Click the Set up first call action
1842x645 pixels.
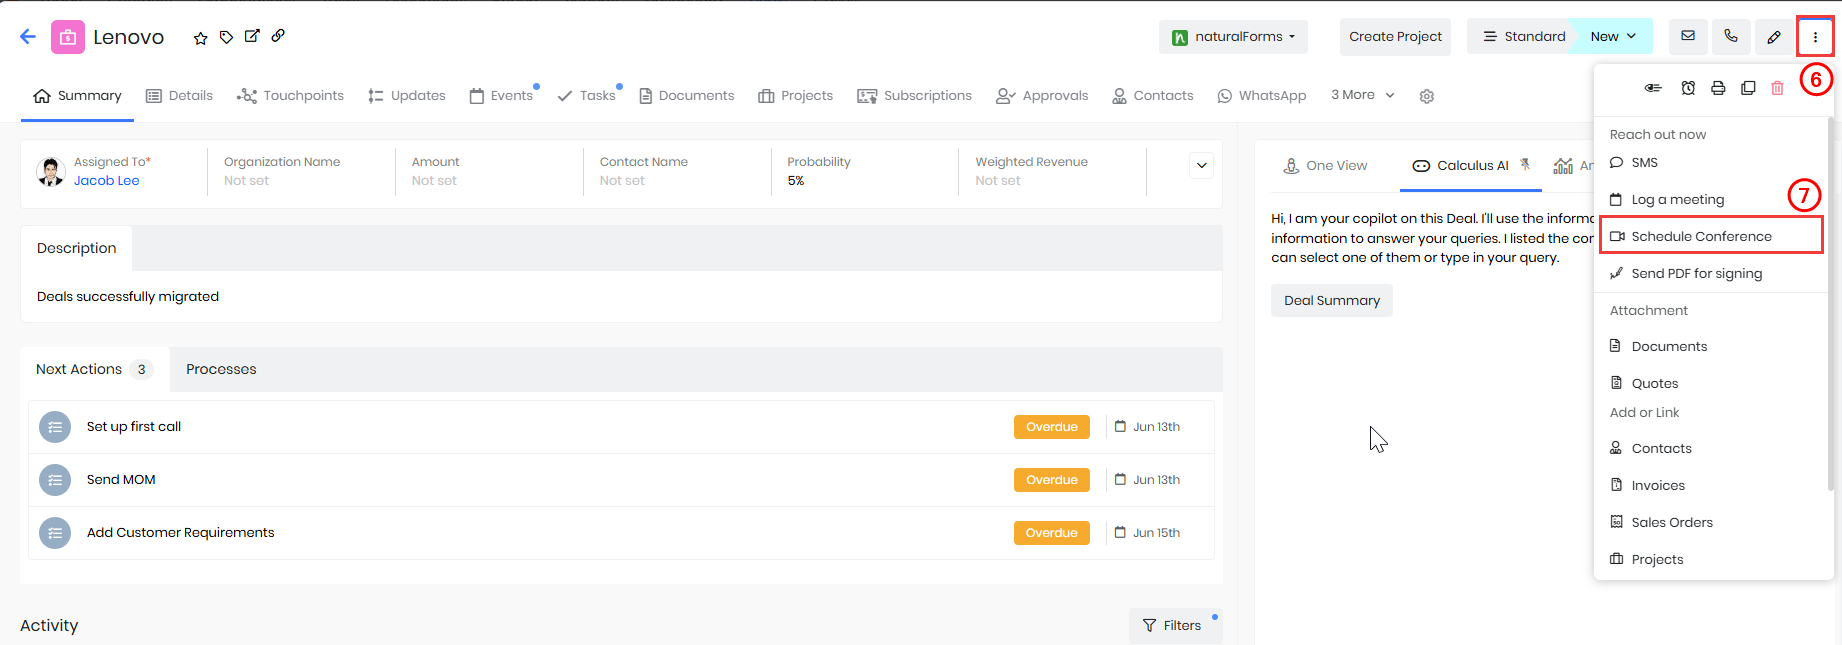(134, 427)
